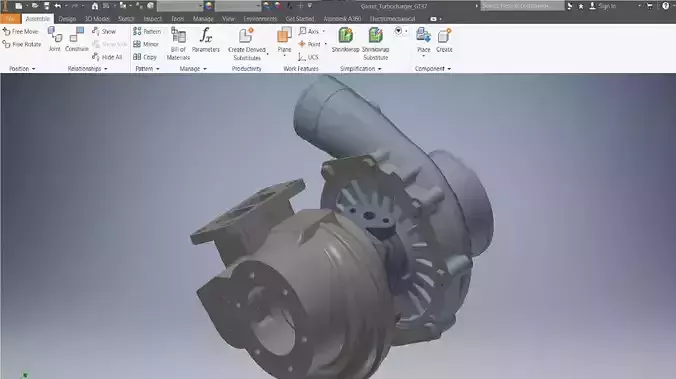Toggle the ribbon display mode button

point(433,19)
